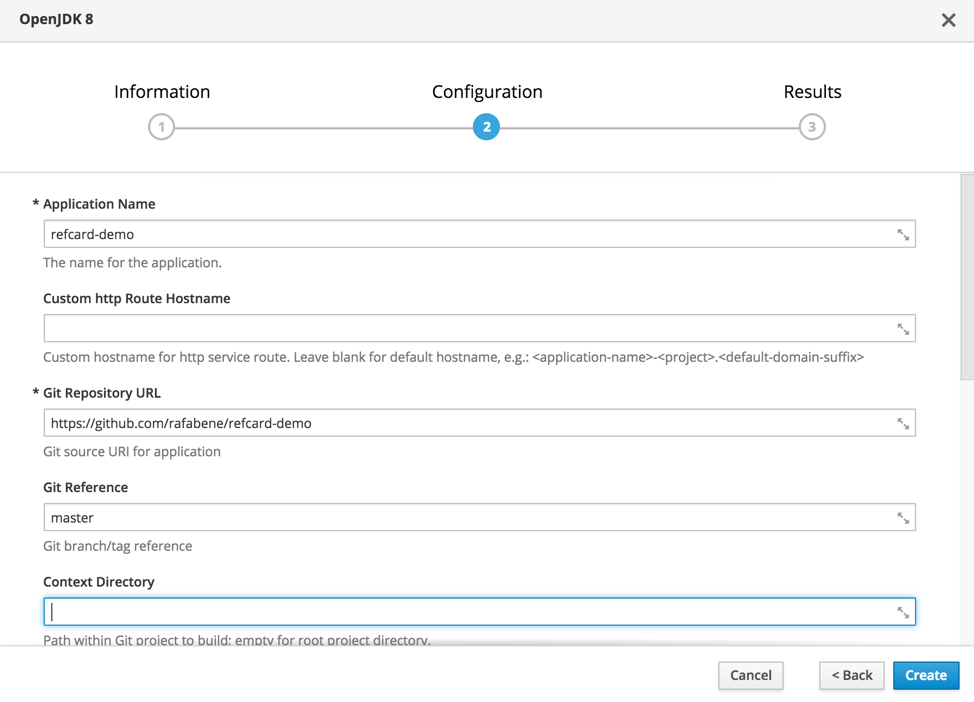This screenshot has height=702, width=974.
Task: Close the OpenJDK 8 dialog
Action: [x=948, y=20]
